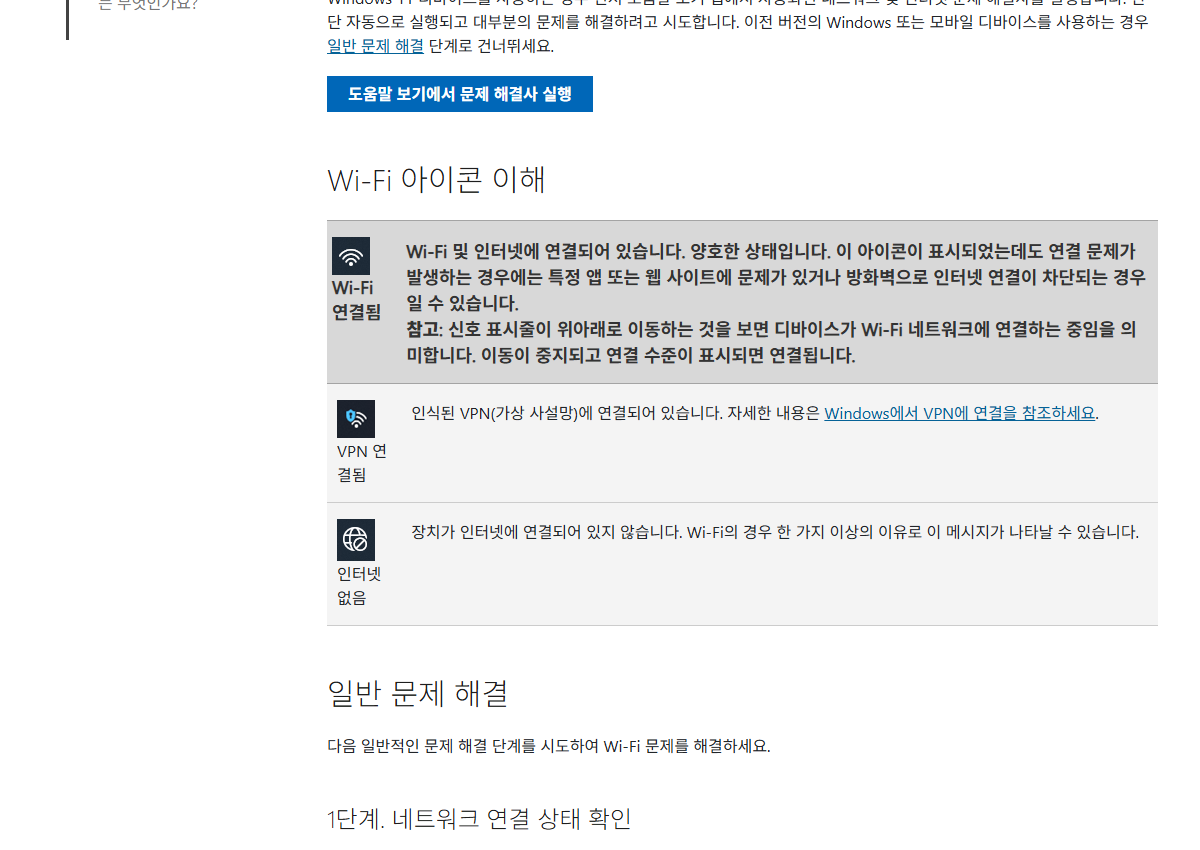Open Windows에서 VPN에 연결을 참조하세요 link

click(959, 413)
